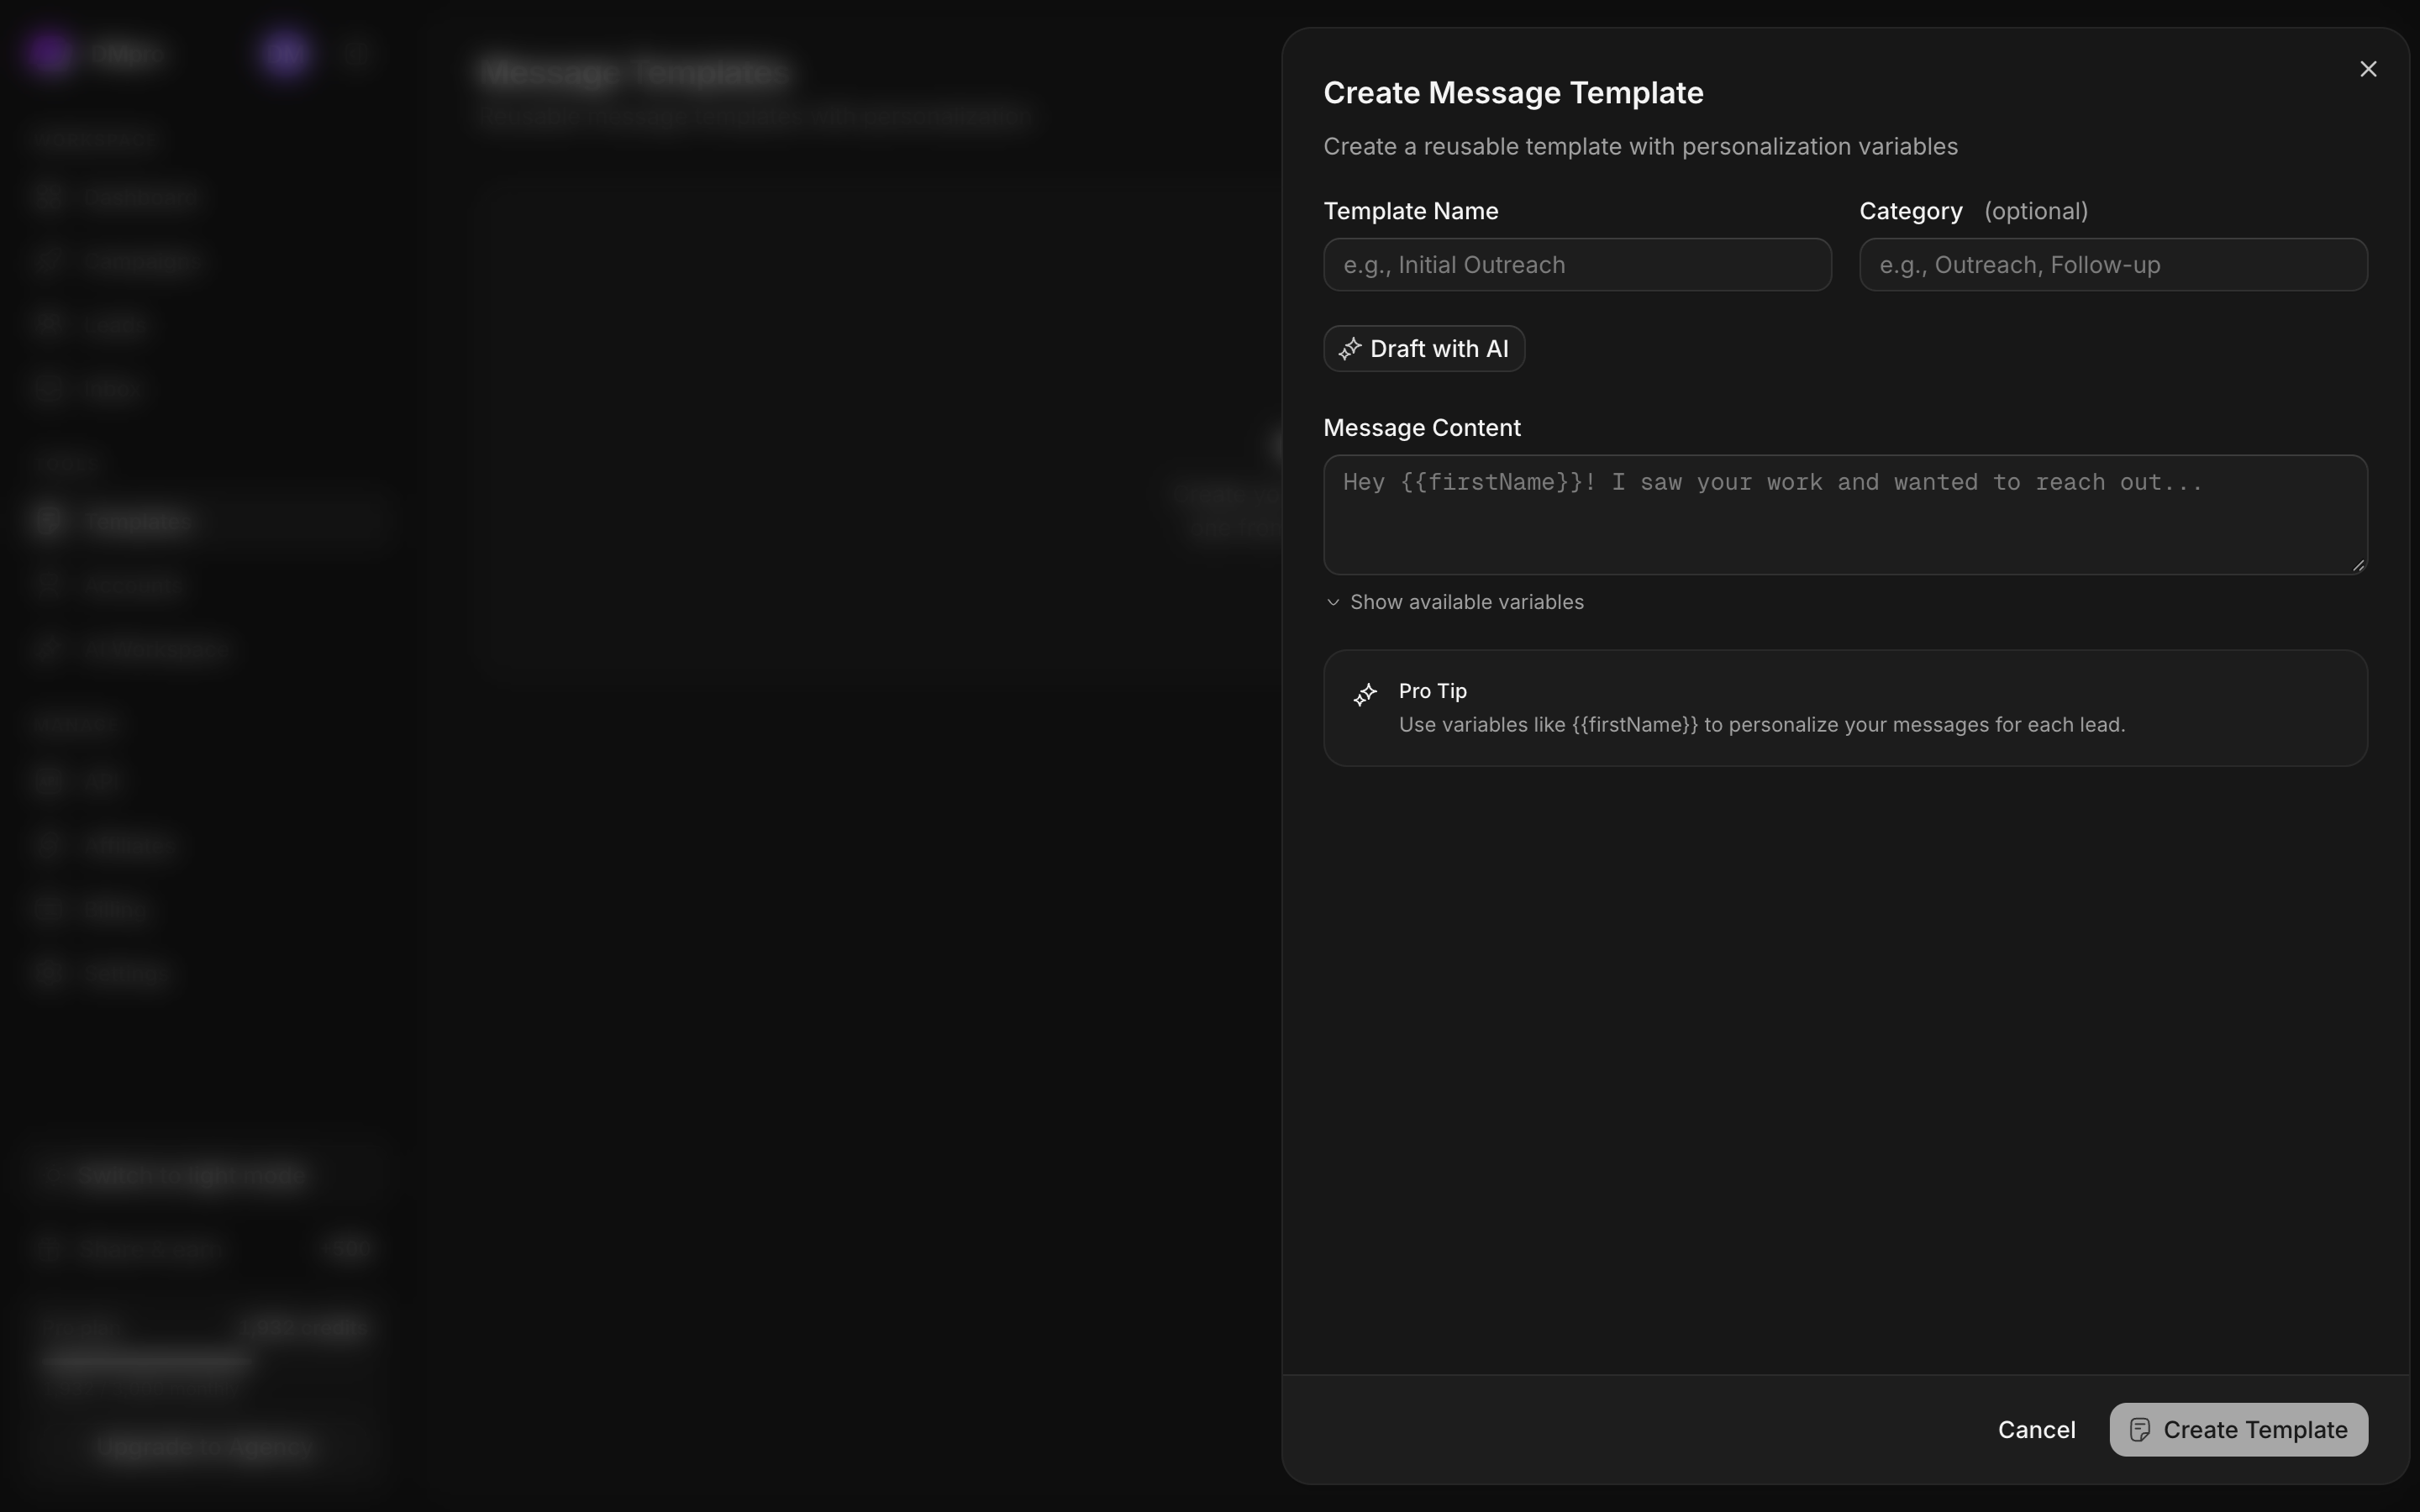
Task: Click the Create Message Template title
Action: (x=1513, y=93)
